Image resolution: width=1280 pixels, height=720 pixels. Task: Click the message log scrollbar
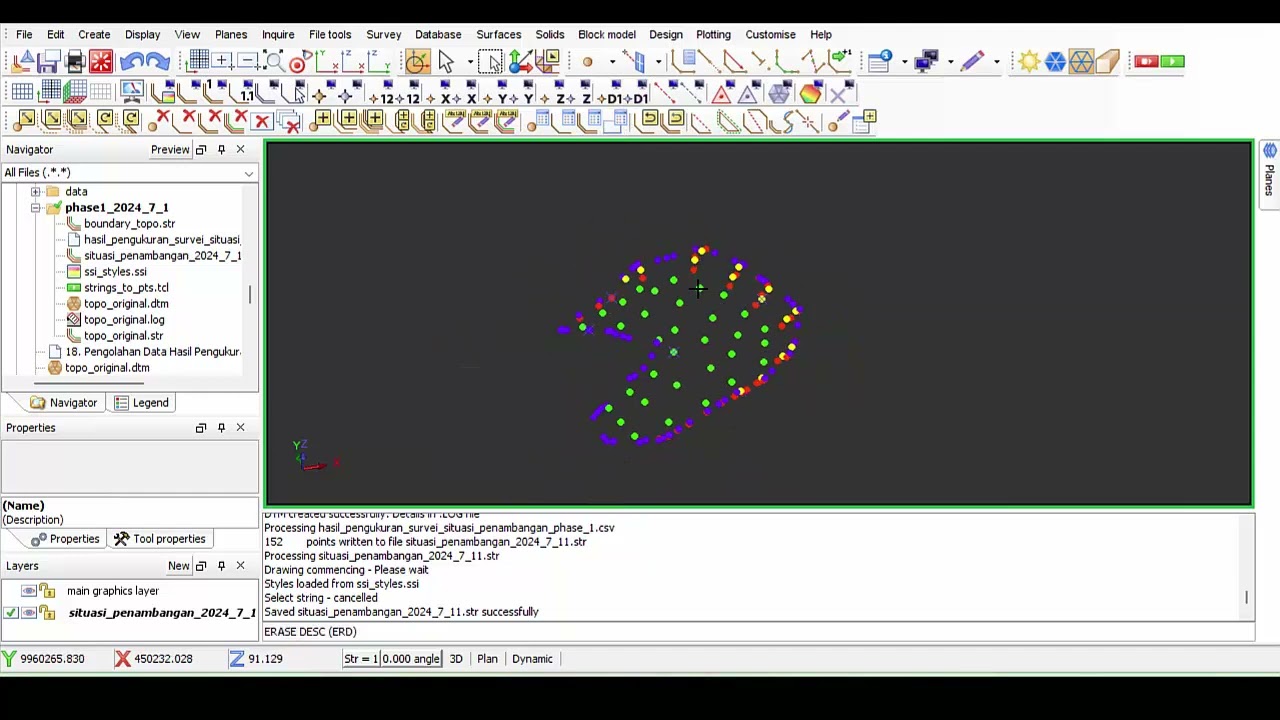(x=1247, y=597)
